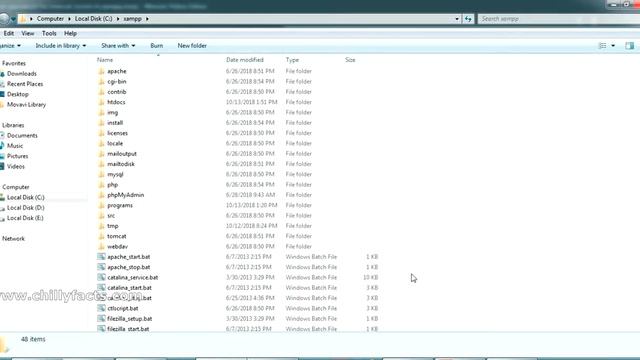Select the mysql folder icon
Image resolution: width=640 pixels, height=360 pixels.
tap(102, 174)
